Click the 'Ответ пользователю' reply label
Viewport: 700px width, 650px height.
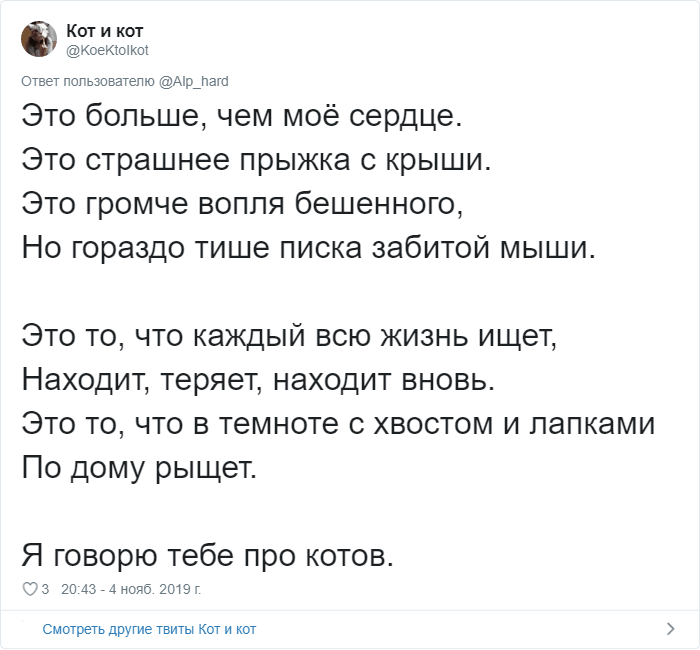[88, 81]
